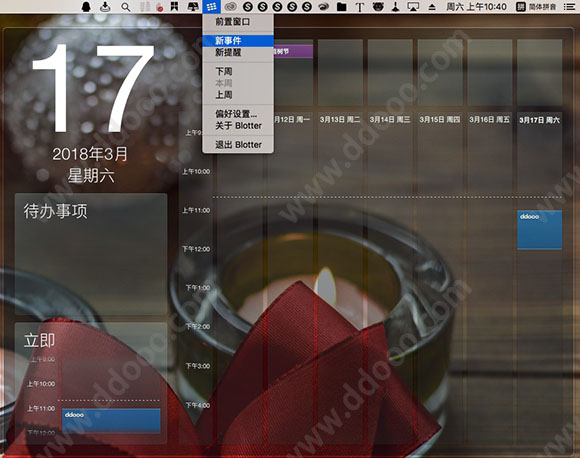Click the 星期六 weekday label
This screenshot has height=458, width=580.
(91, 175)
